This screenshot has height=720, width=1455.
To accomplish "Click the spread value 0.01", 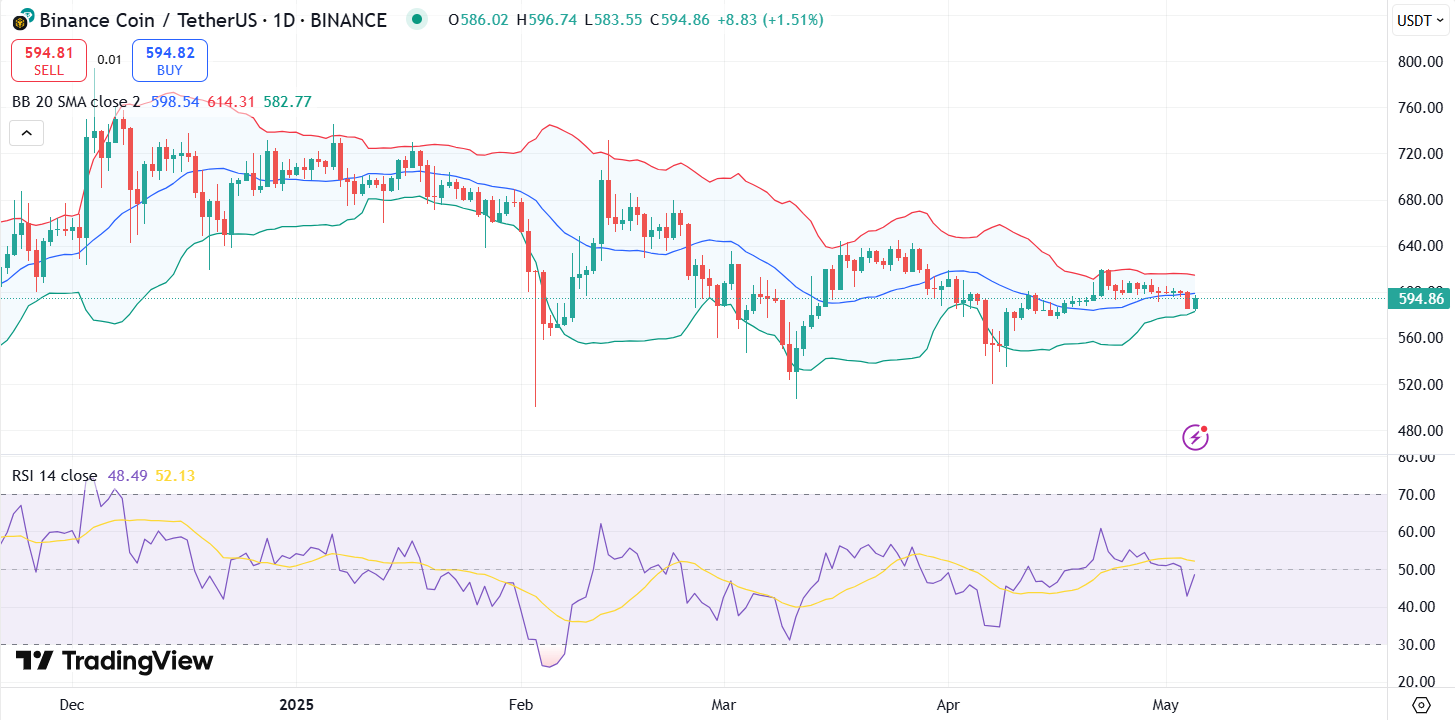I will 110,60.
